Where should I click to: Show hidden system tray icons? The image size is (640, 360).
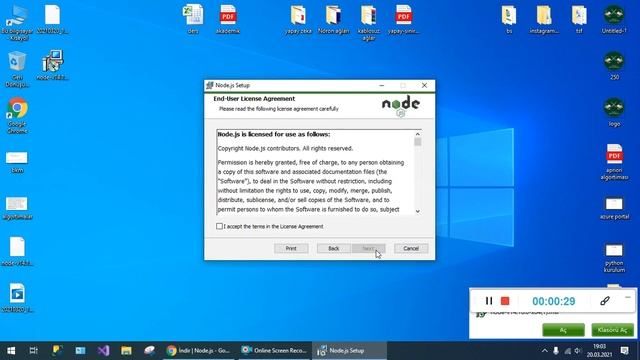[x=544, y=351]
